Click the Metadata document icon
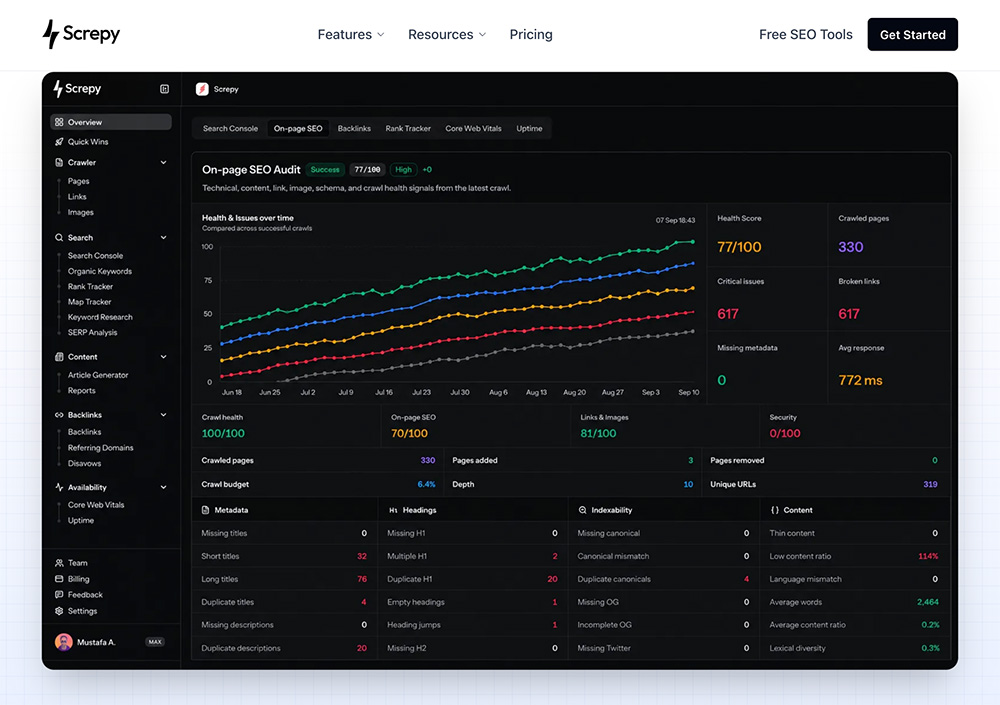Viewport: 1000px width, 705px height. tap(205, 510)
